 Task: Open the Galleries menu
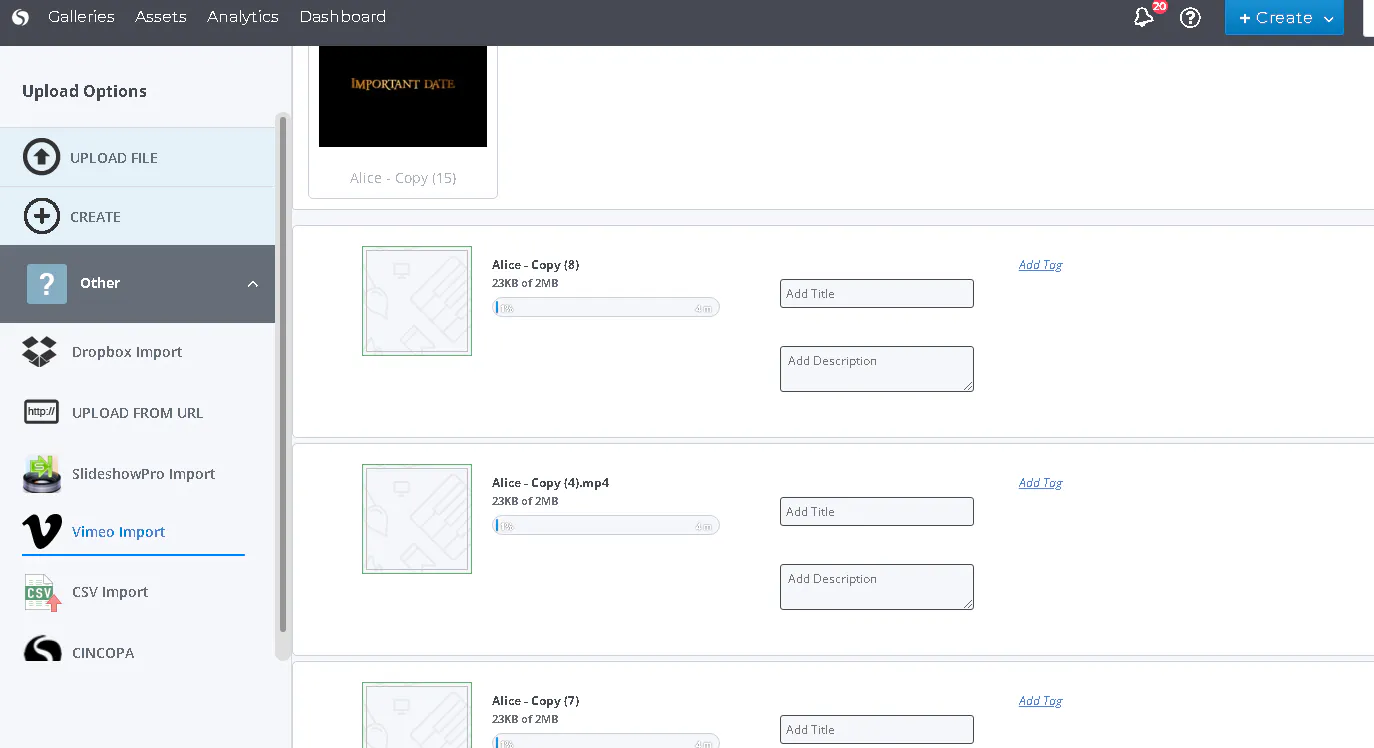[81, 17]
